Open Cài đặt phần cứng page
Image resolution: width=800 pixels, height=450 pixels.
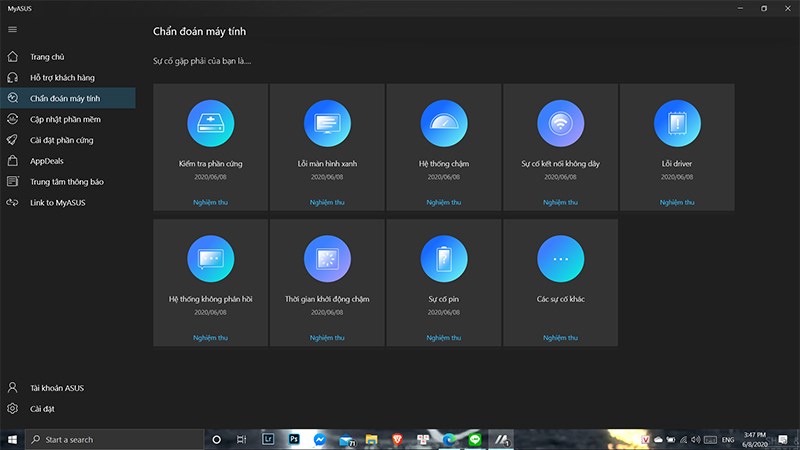(x=61, y=140)
